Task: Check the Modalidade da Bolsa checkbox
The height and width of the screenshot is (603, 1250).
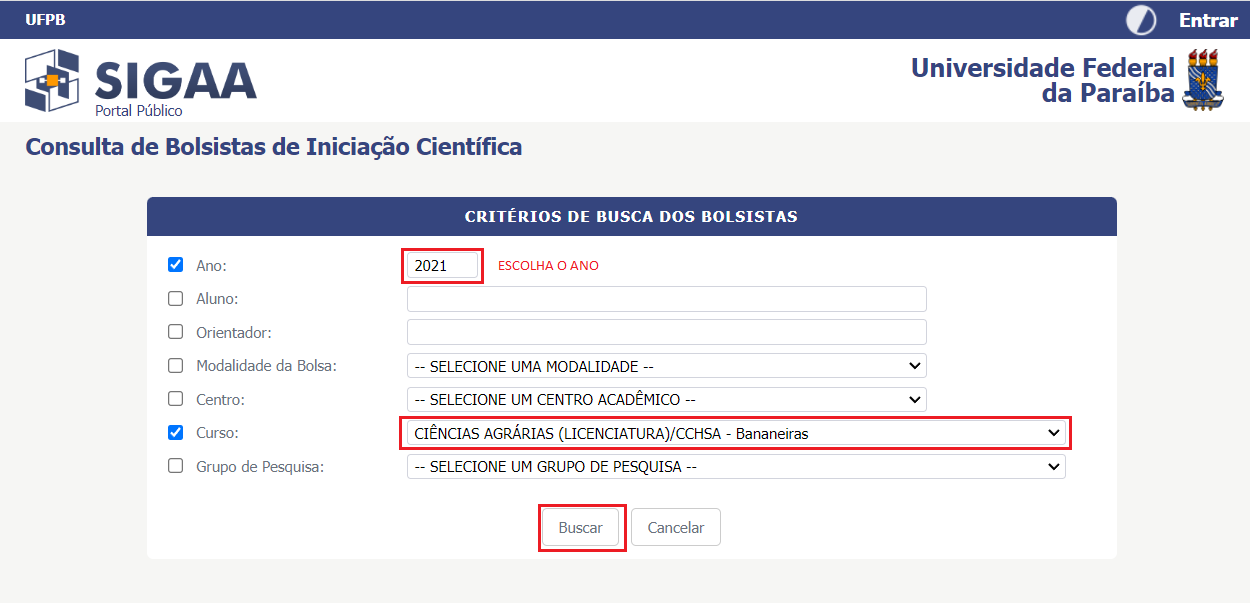Action: point(176,366)
